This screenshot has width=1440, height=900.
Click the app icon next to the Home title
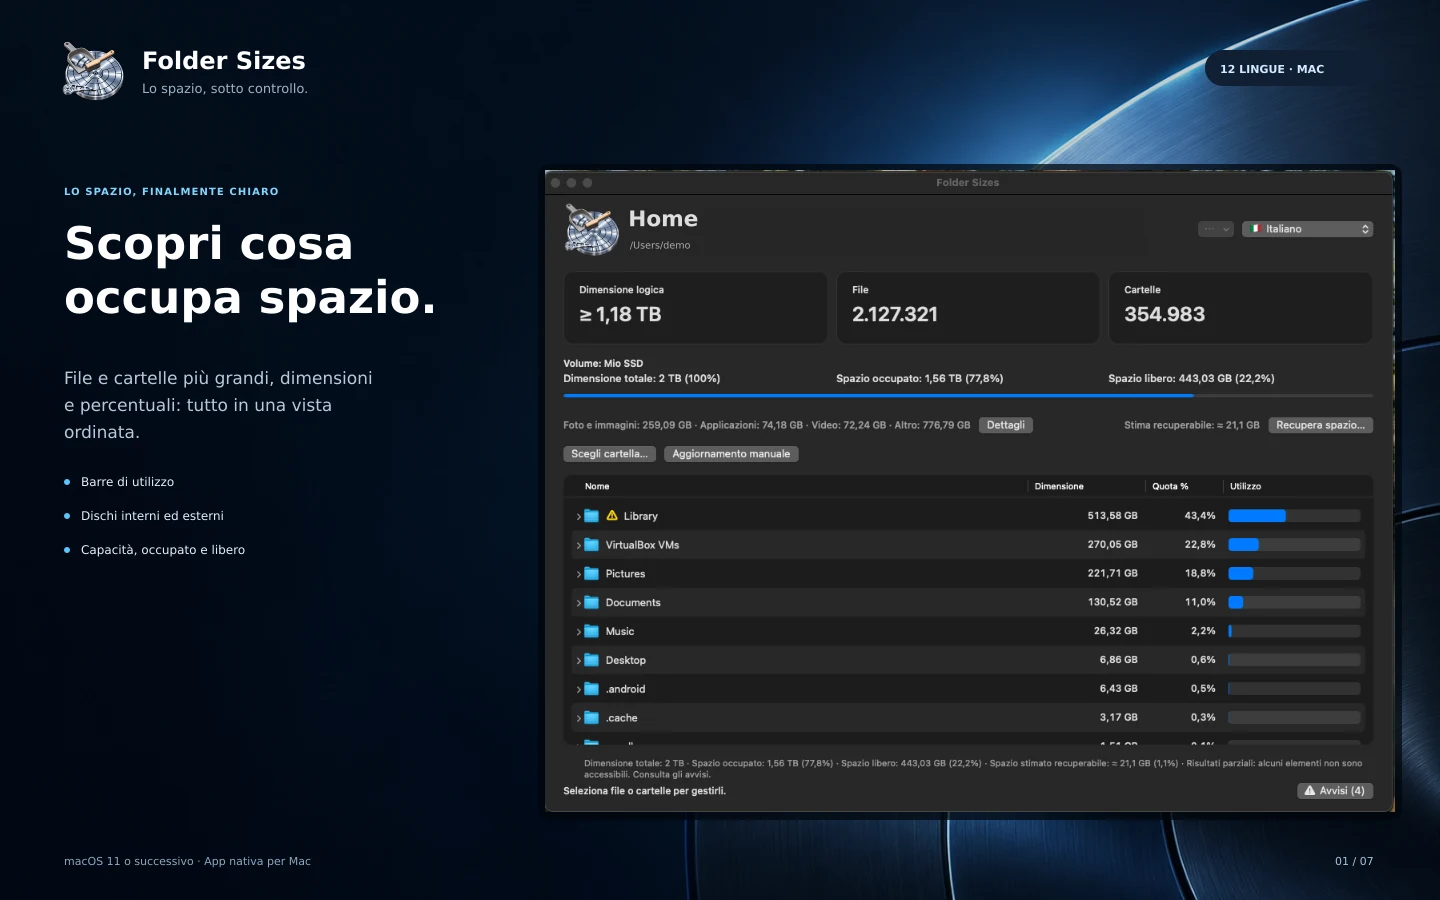(x=591, y=230)
